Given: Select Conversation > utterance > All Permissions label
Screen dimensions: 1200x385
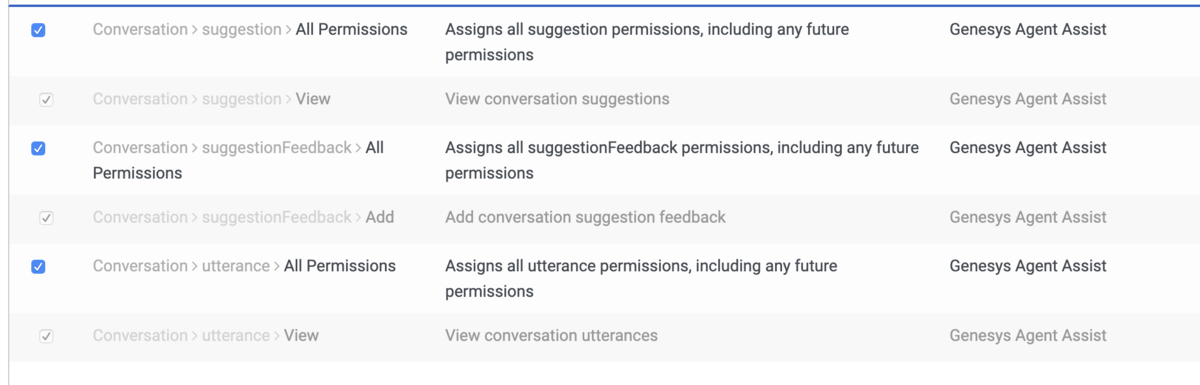Looking at the screenshot, I should pos(244,266).
